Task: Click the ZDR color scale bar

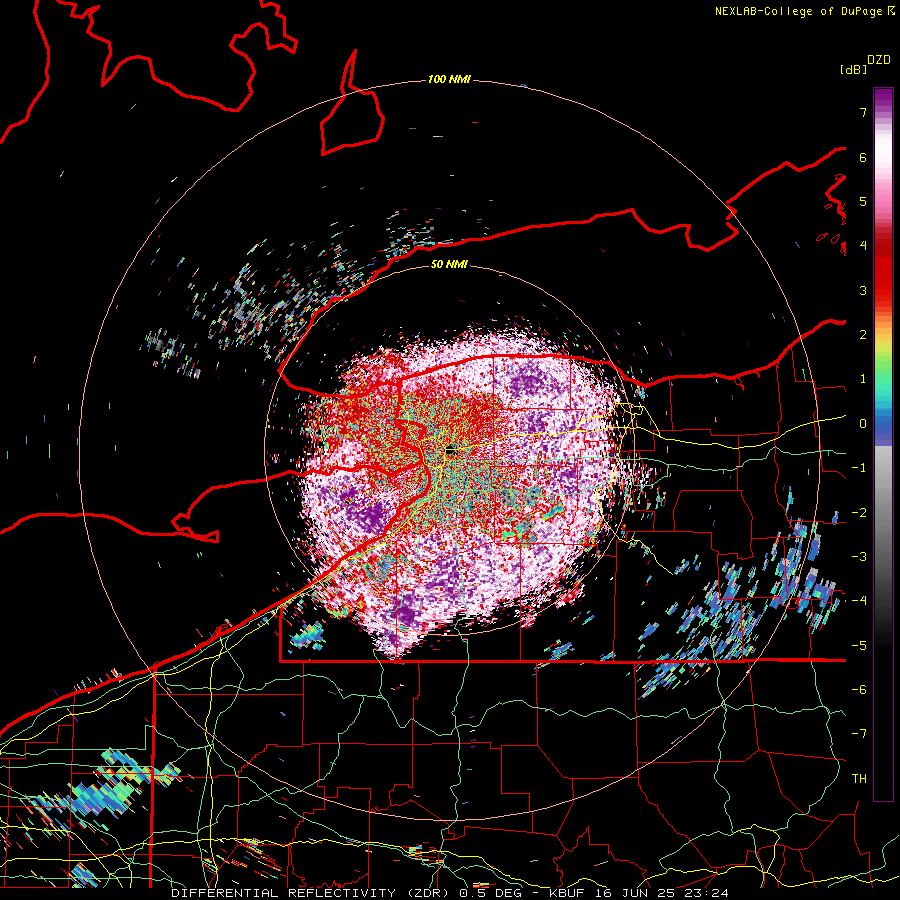Action: point(883,444)
